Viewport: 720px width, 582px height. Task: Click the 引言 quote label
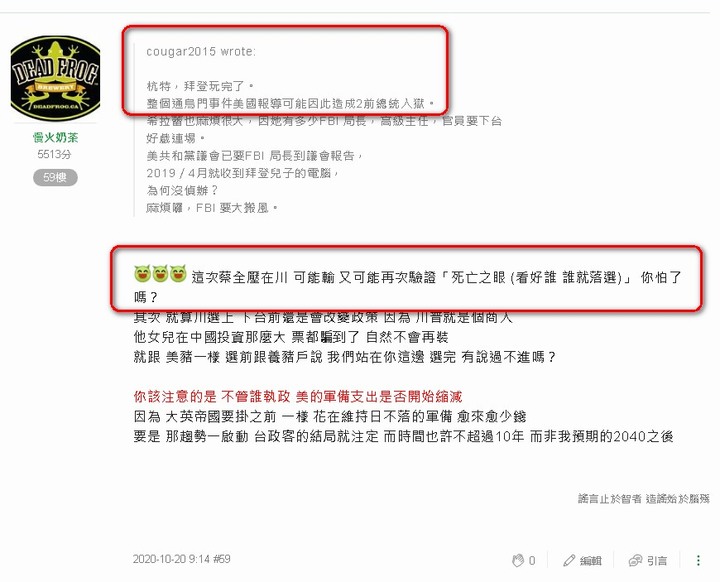[x=657, y=561]
